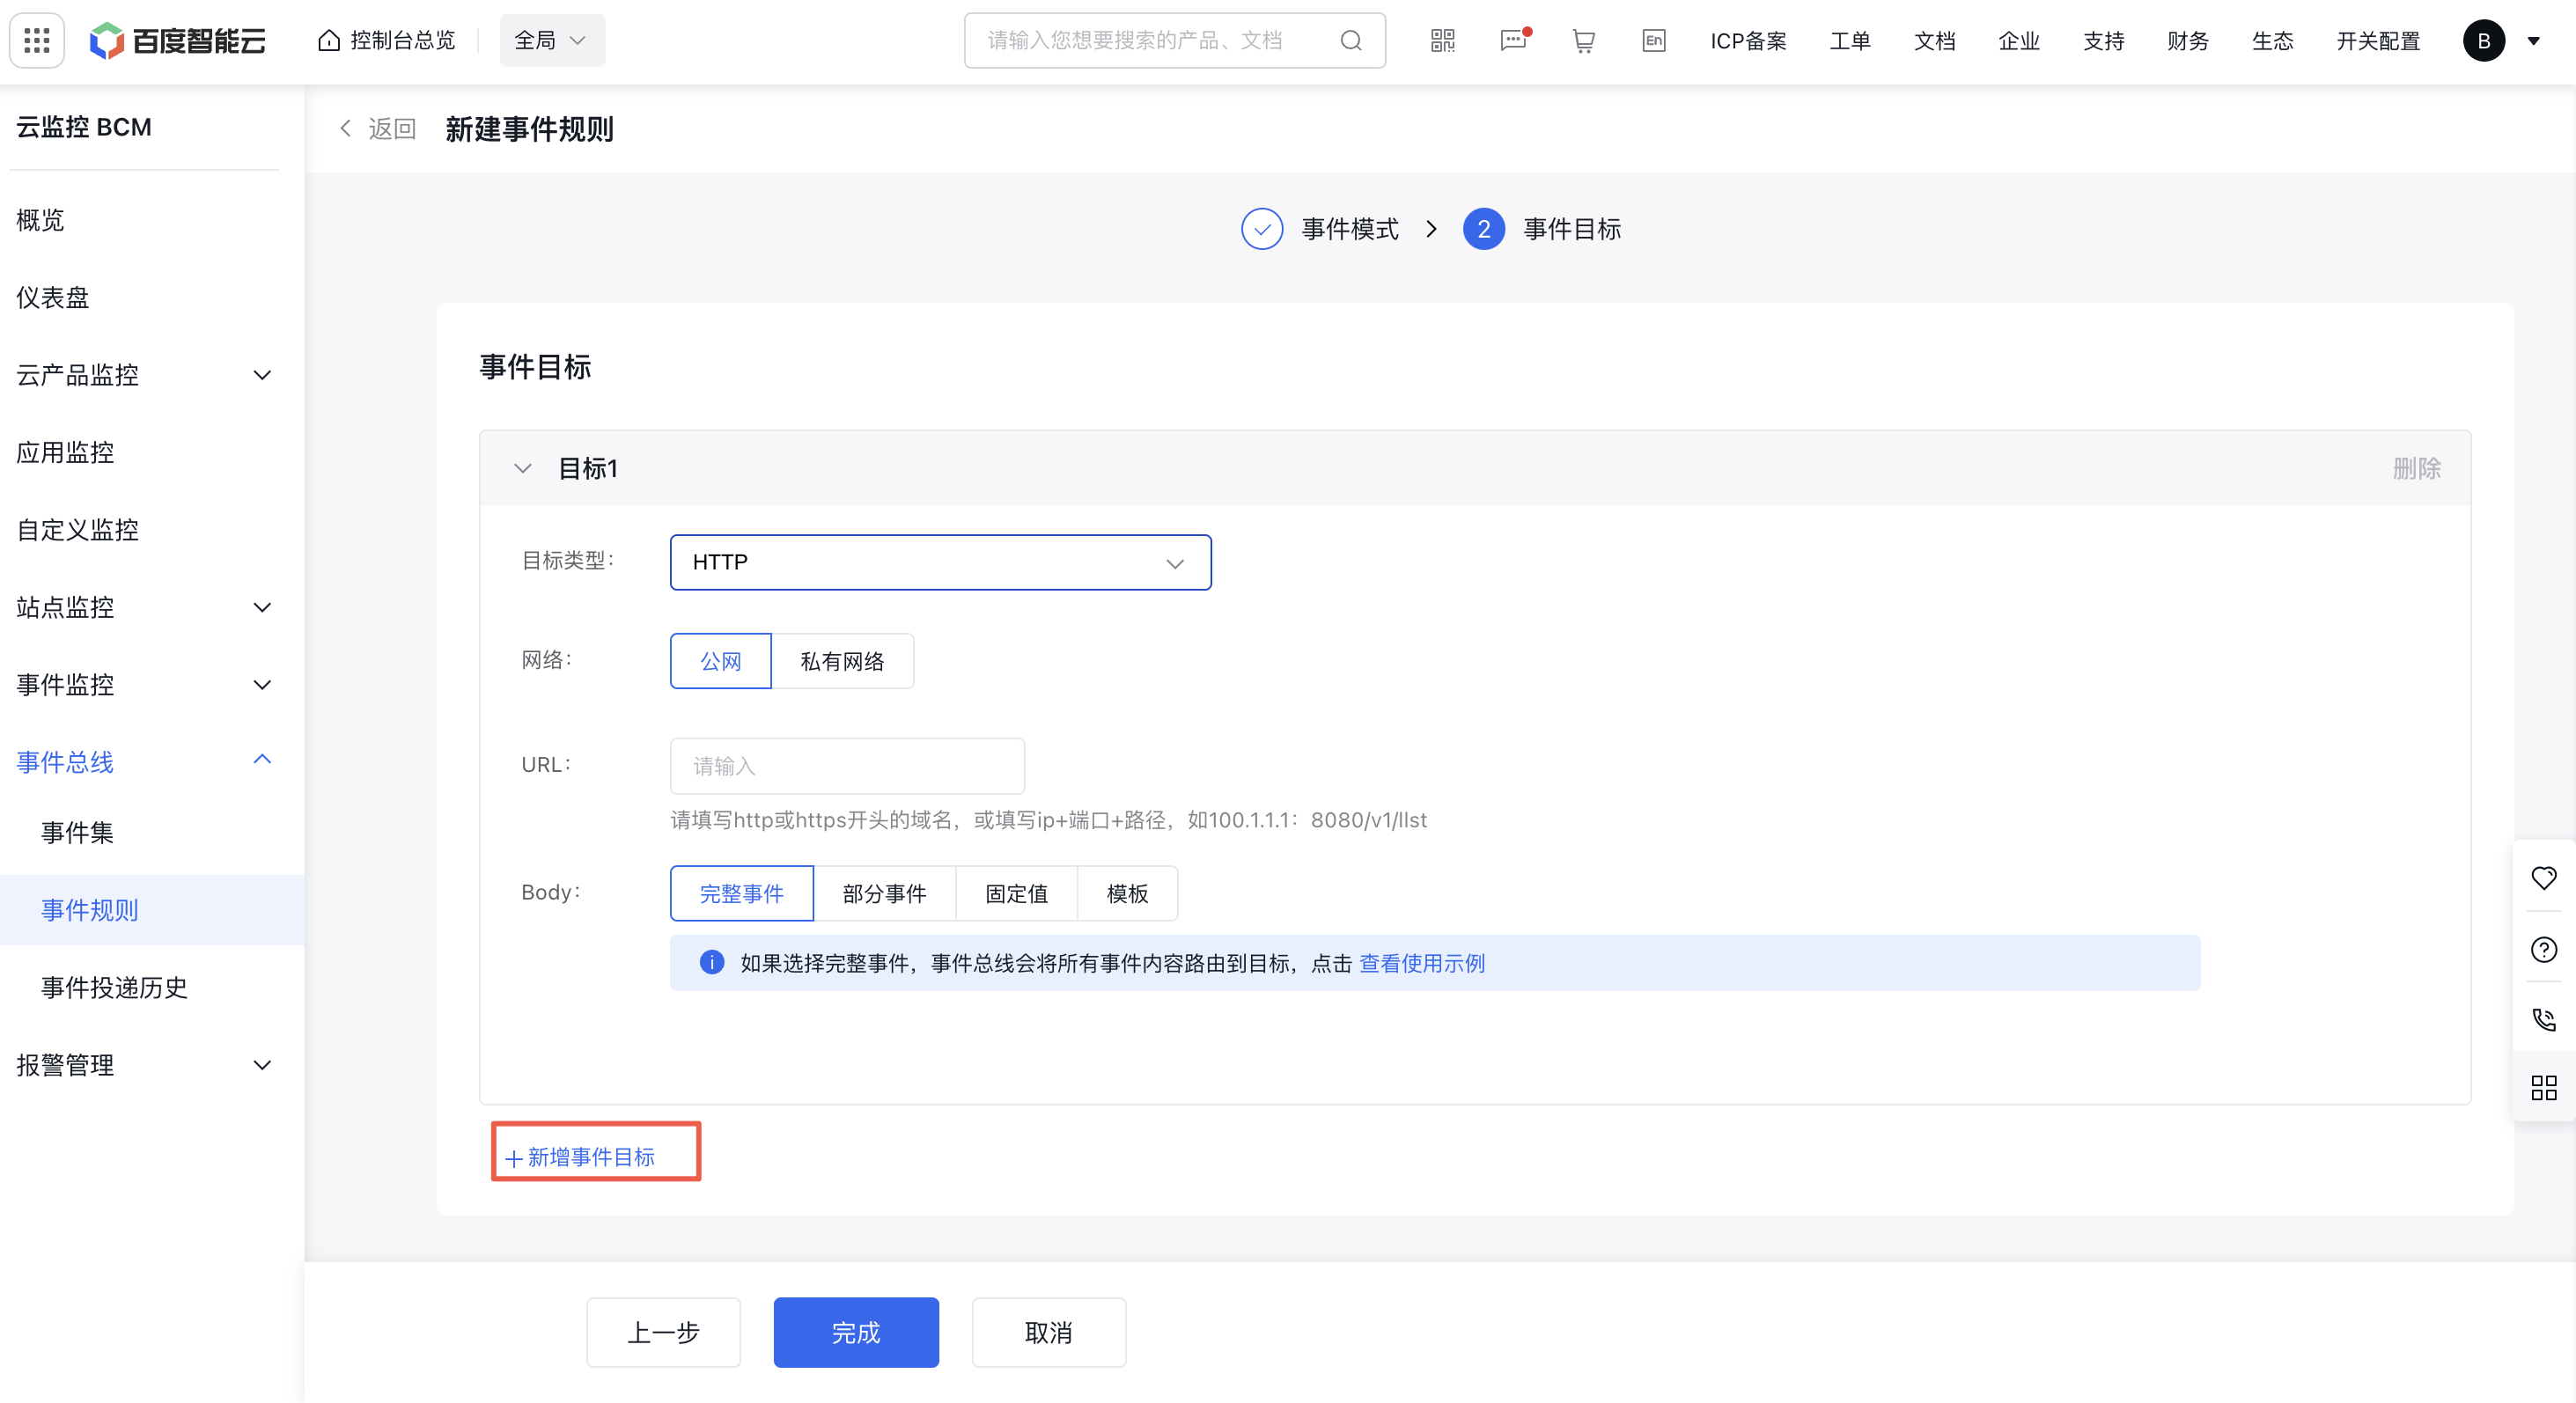Open the shopping cart icon

point(1584,40)
